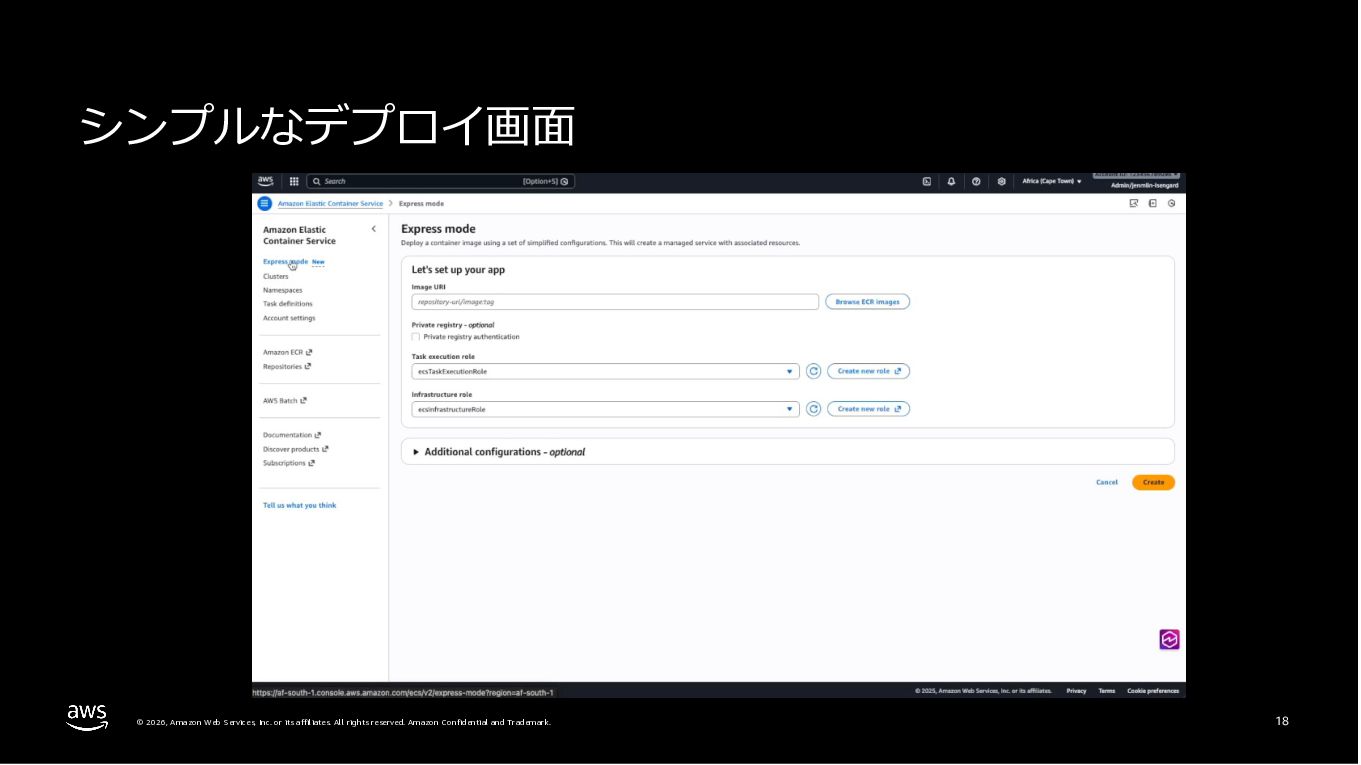Refresh the Task execution role list

coord(813,371)
